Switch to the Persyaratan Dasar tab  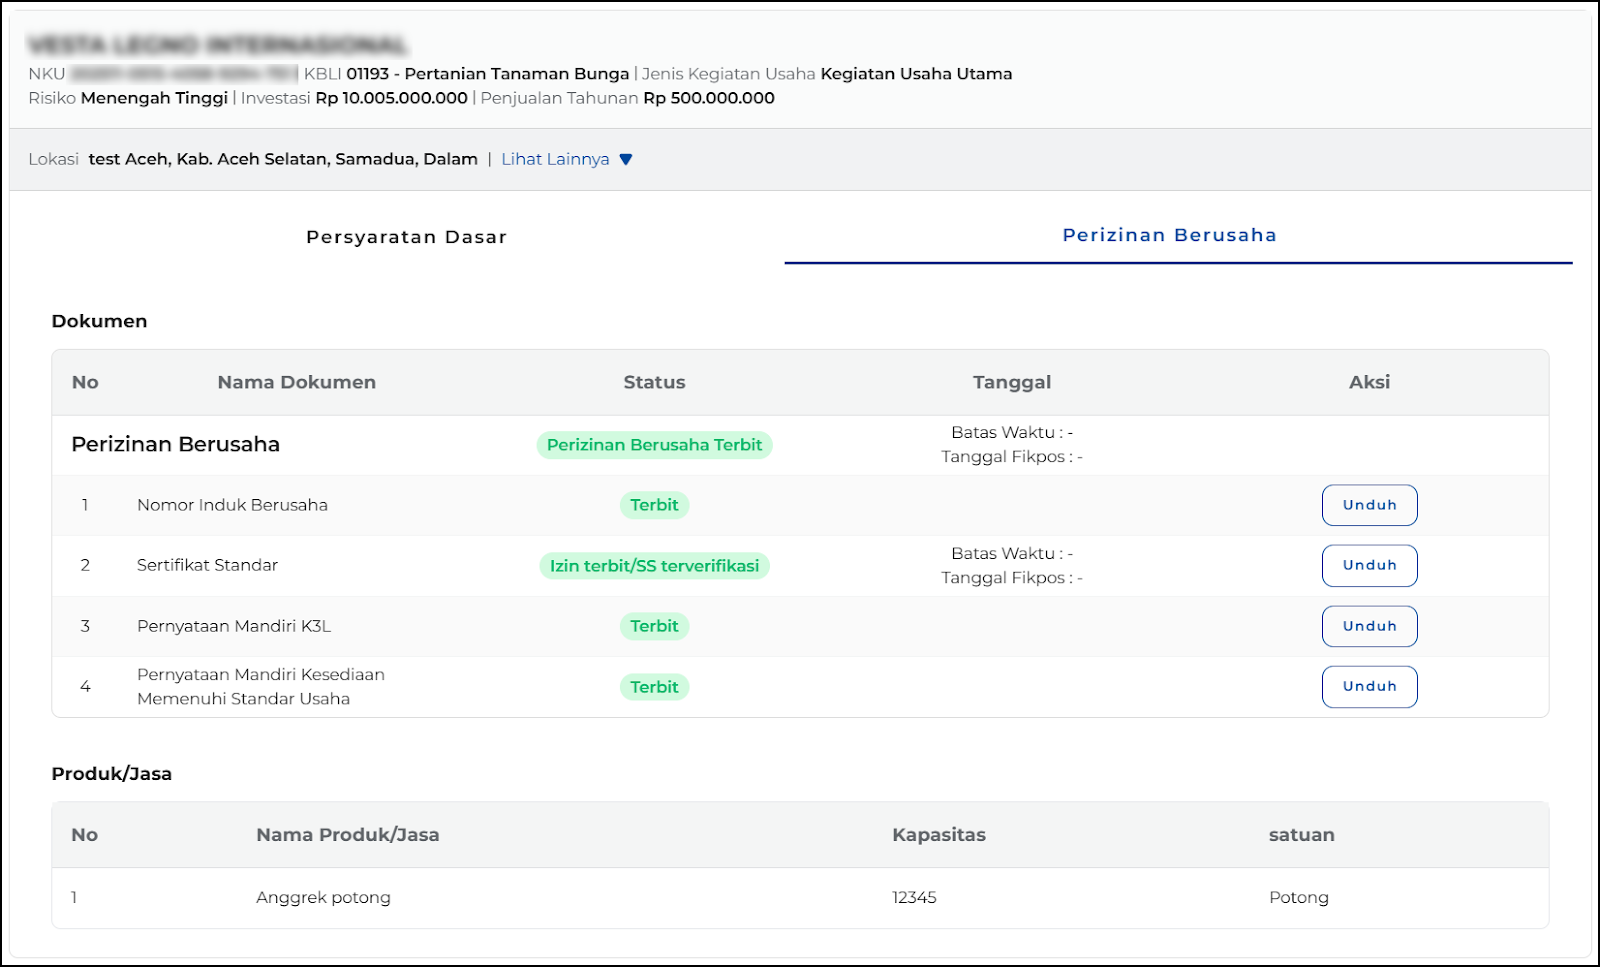point(406,237)
